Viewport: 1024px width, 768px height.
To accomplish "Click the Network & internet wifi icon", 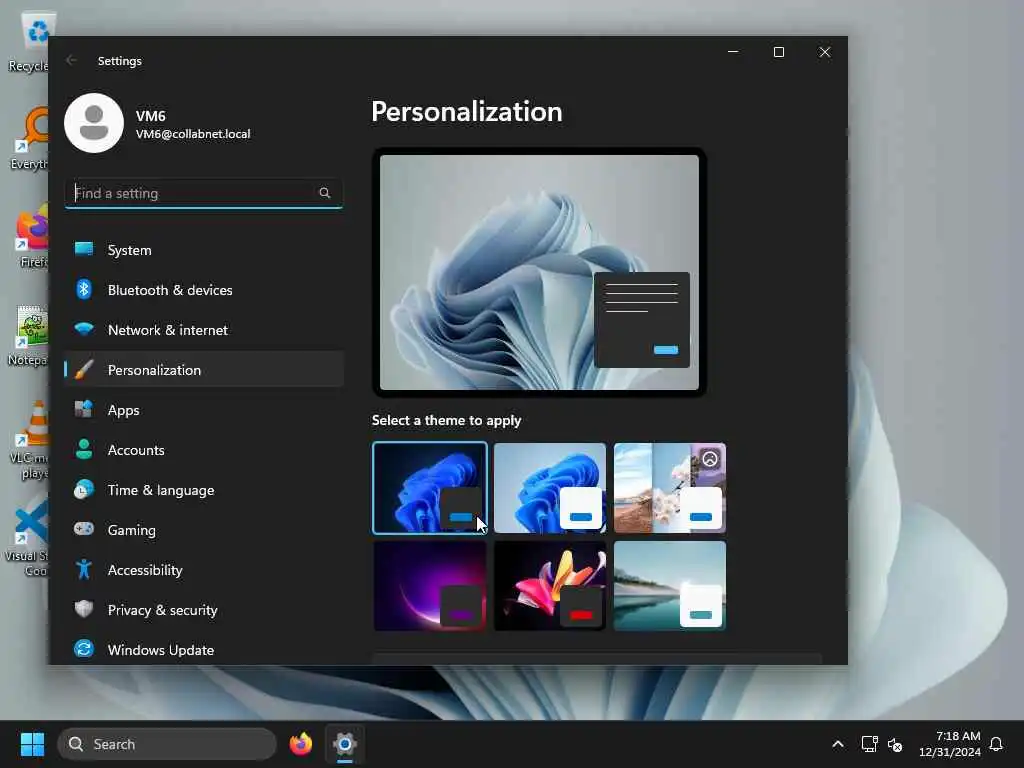I will coord(84,329).
